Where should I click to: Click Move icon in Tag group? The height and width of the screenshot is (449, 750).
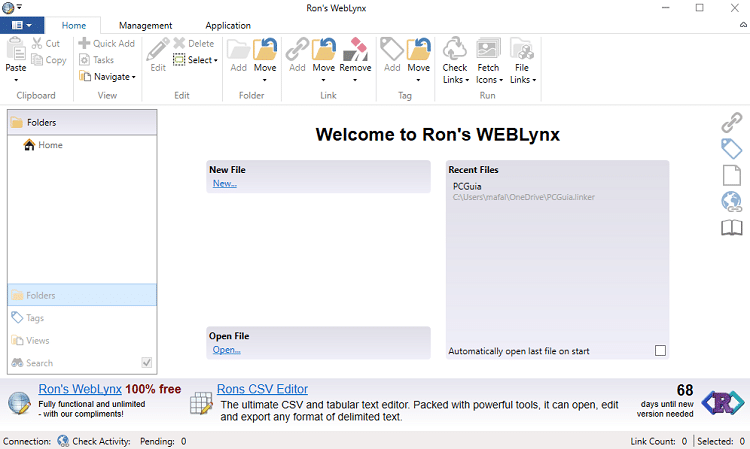coord(419,49)
